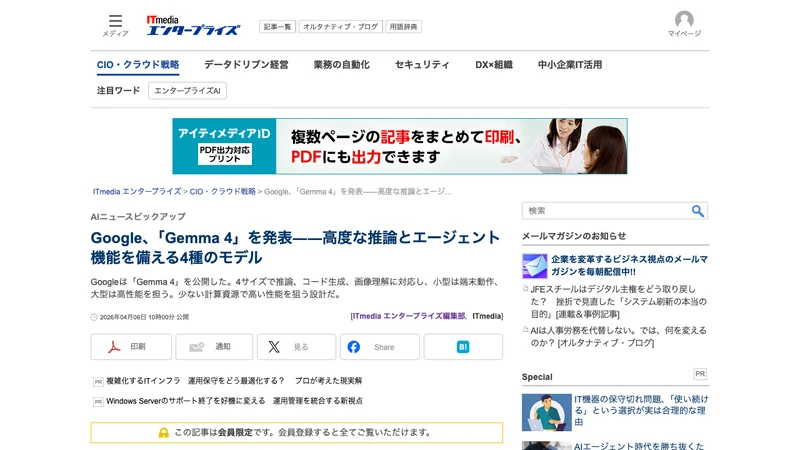Open the 用語辞典 button
Screen dimensions: 800x450
click(404, 27)
